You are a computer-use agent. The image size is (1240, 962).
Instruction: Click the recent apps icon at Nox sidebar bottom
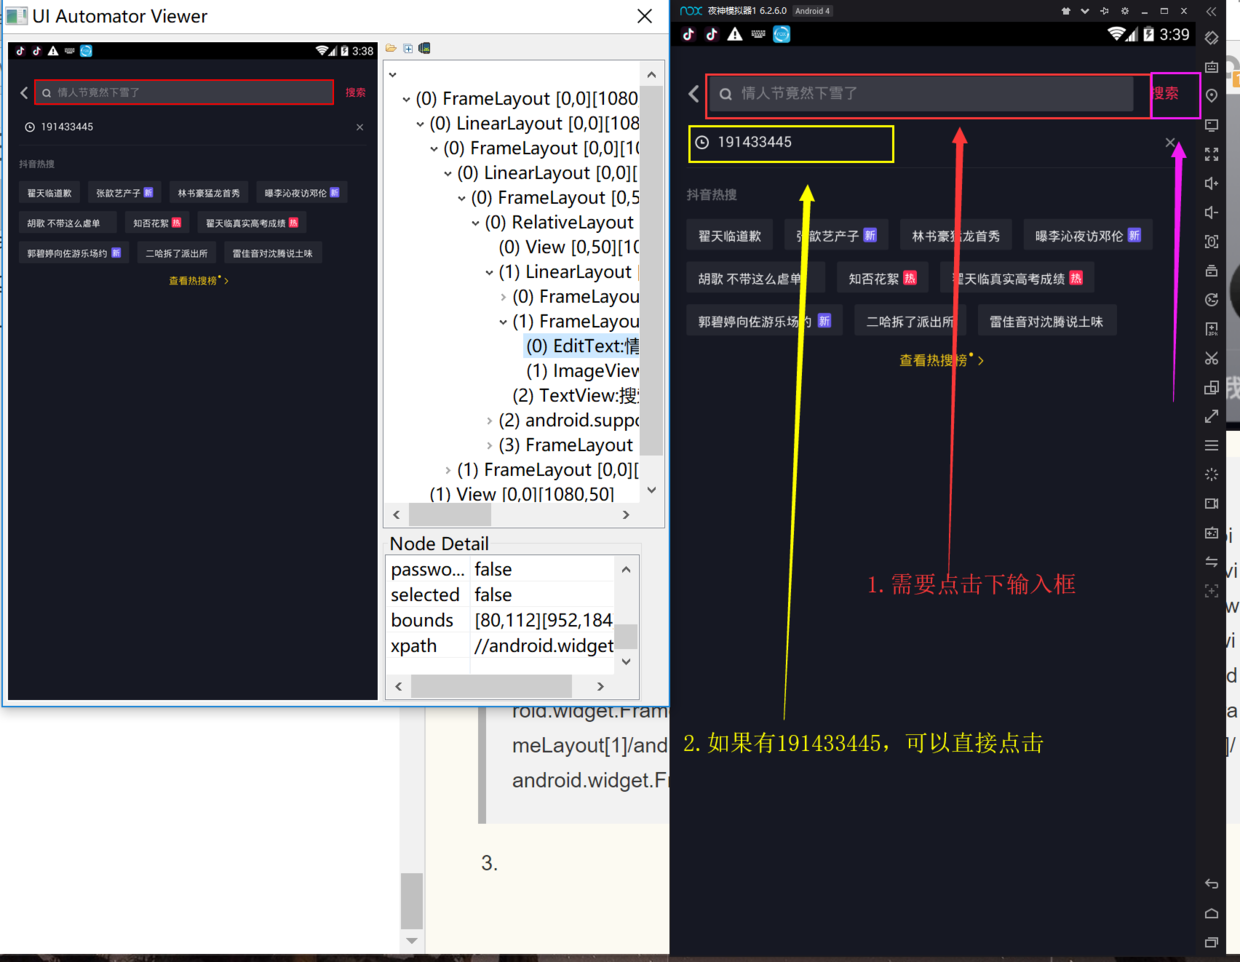[x=1211, y=942]
